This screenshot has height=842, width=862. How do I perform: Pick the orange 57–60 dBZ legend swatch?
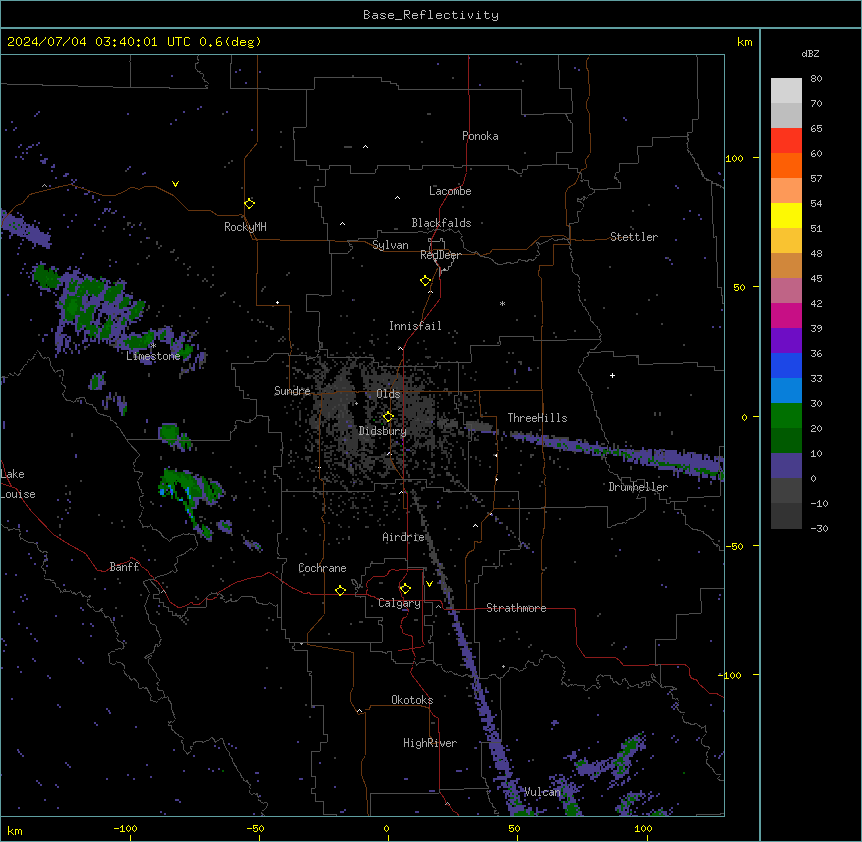(x=786, y=165)
